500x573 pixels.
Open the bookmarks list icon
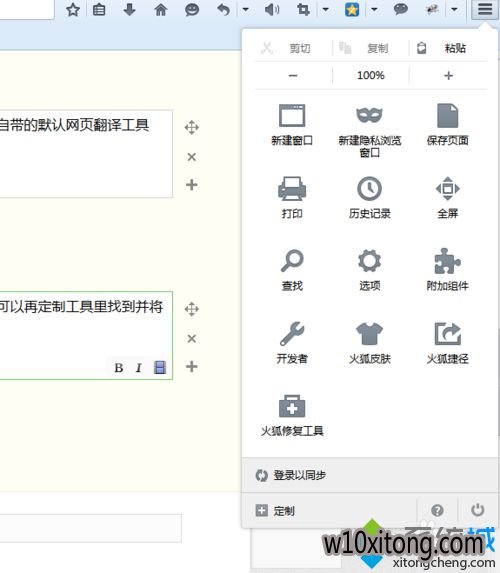coord(99,10)
